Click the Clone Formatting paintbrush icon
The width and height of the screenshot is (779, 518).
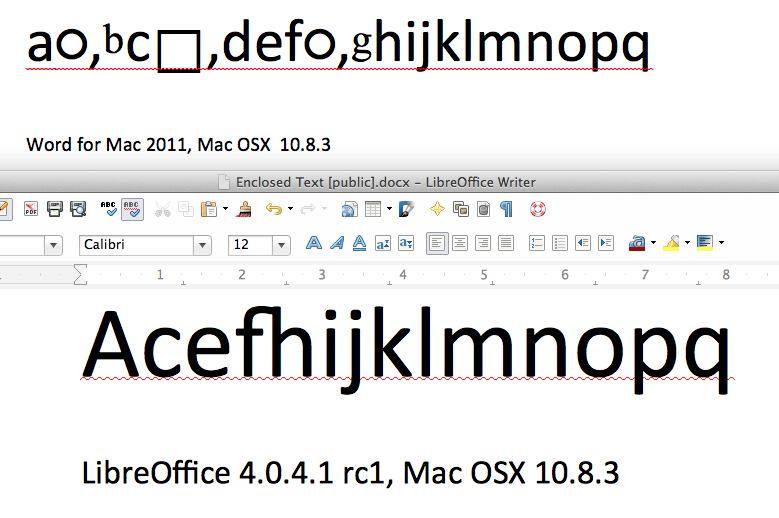tap(244, 209)
